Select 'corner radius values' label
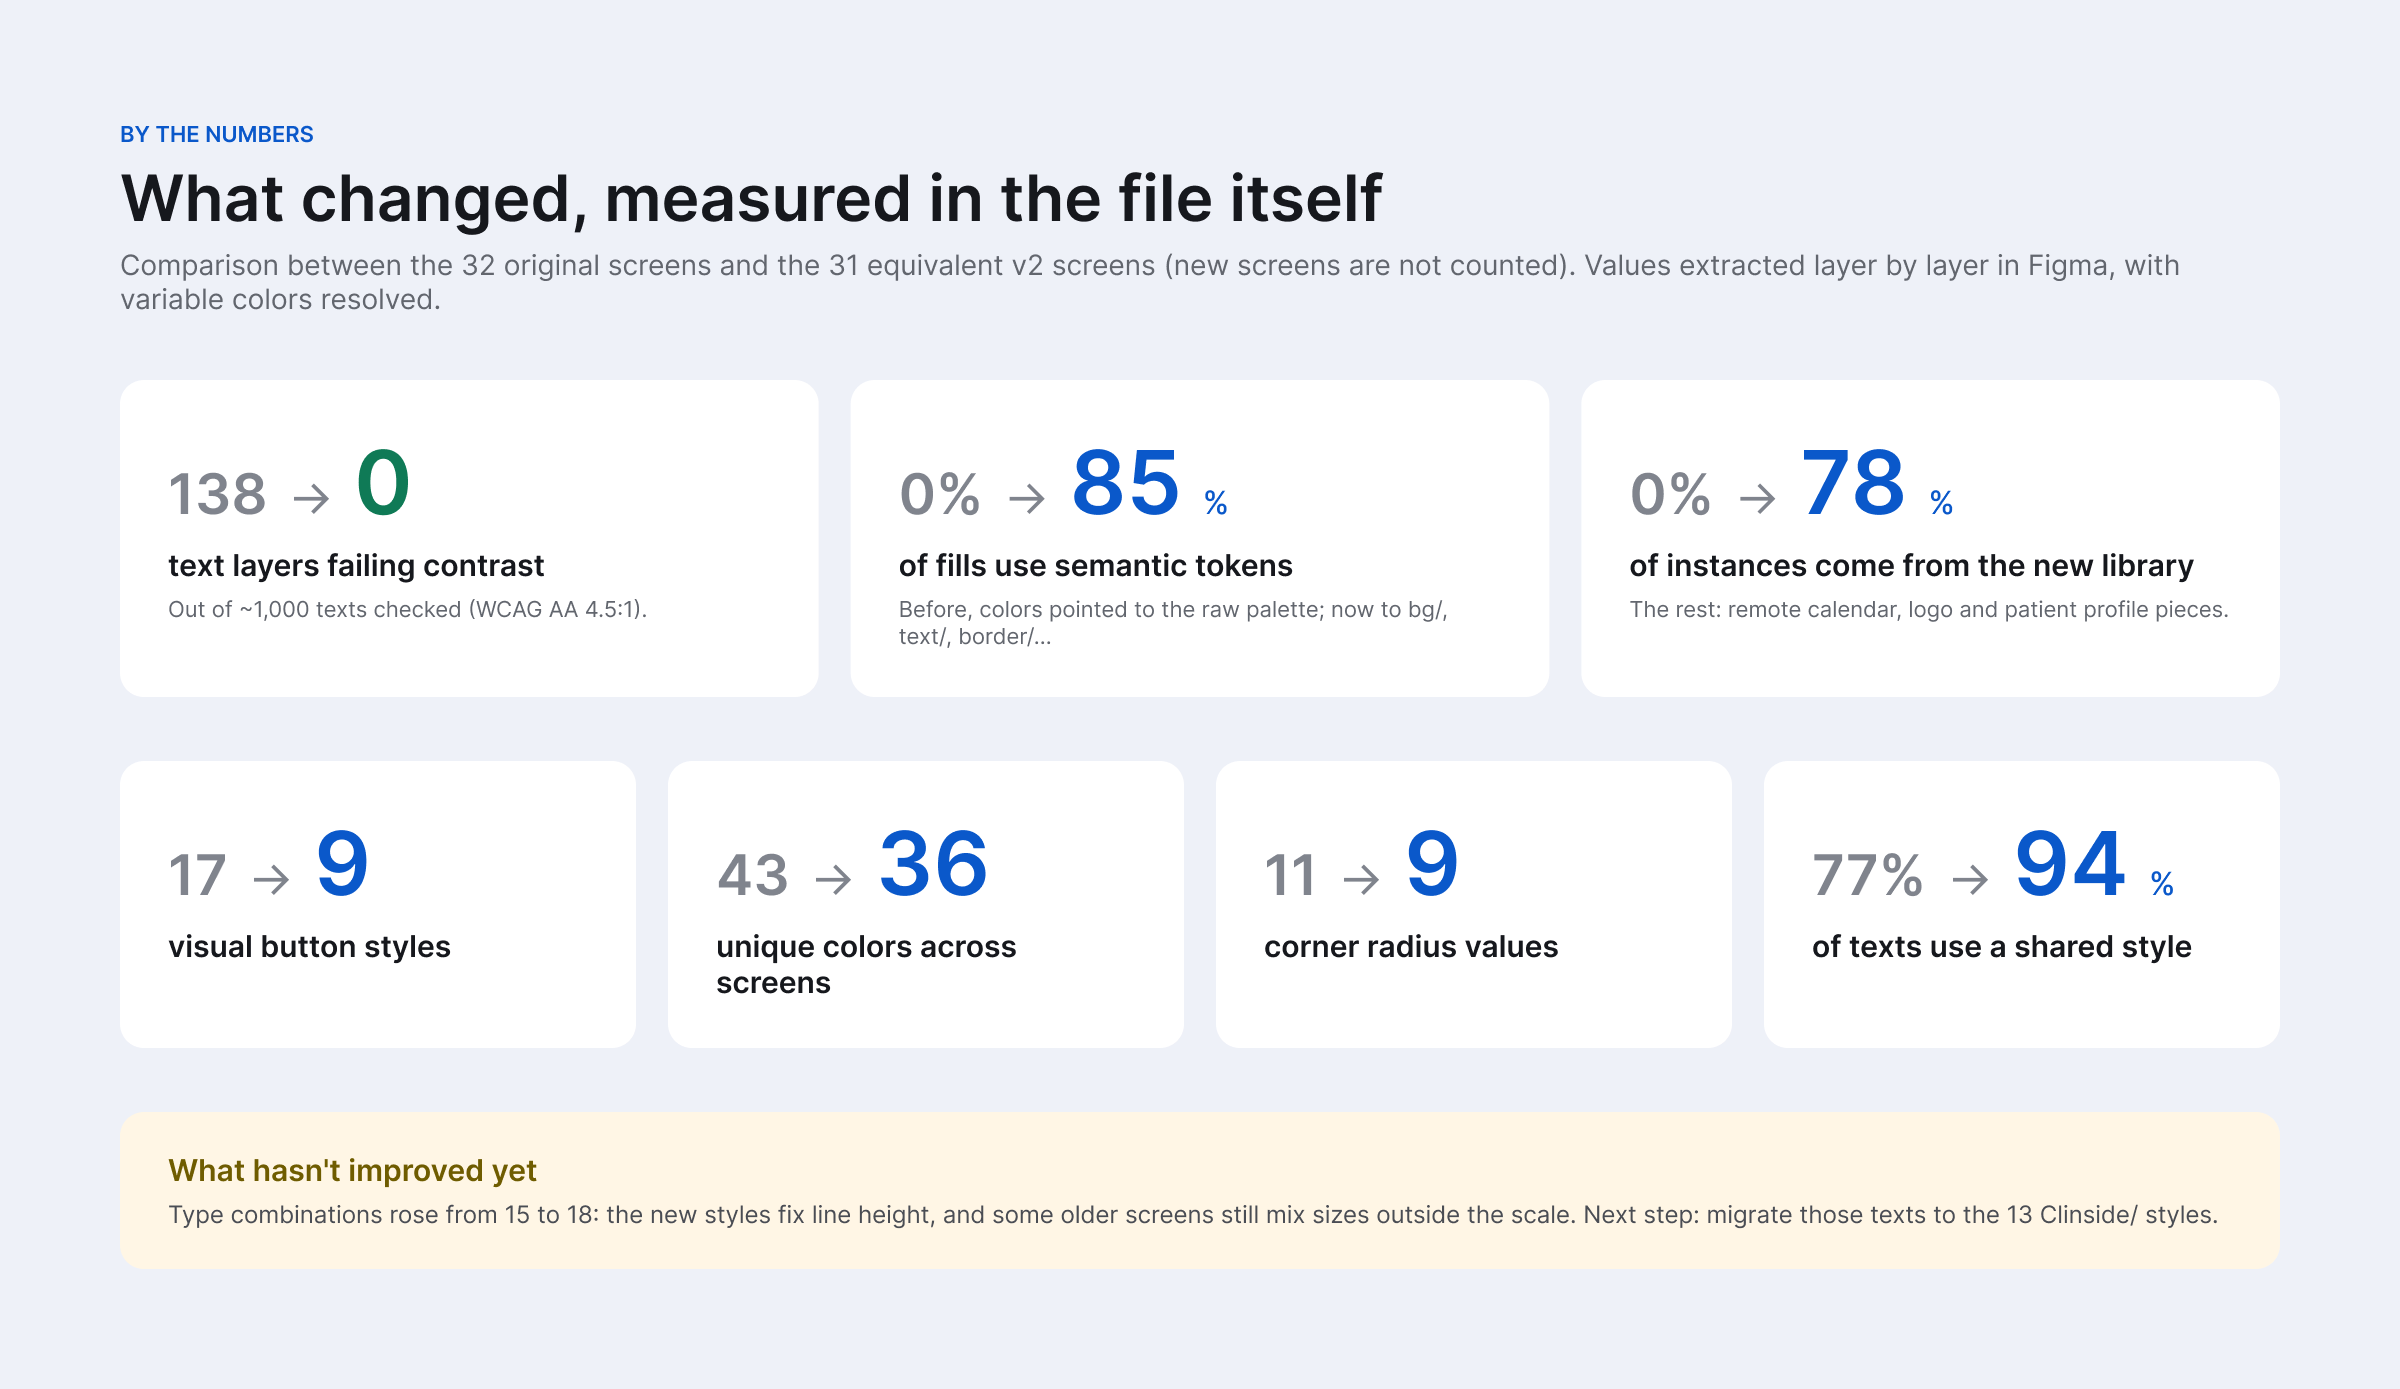This screenshot has width=2400, height=1389. [1411, 947]
